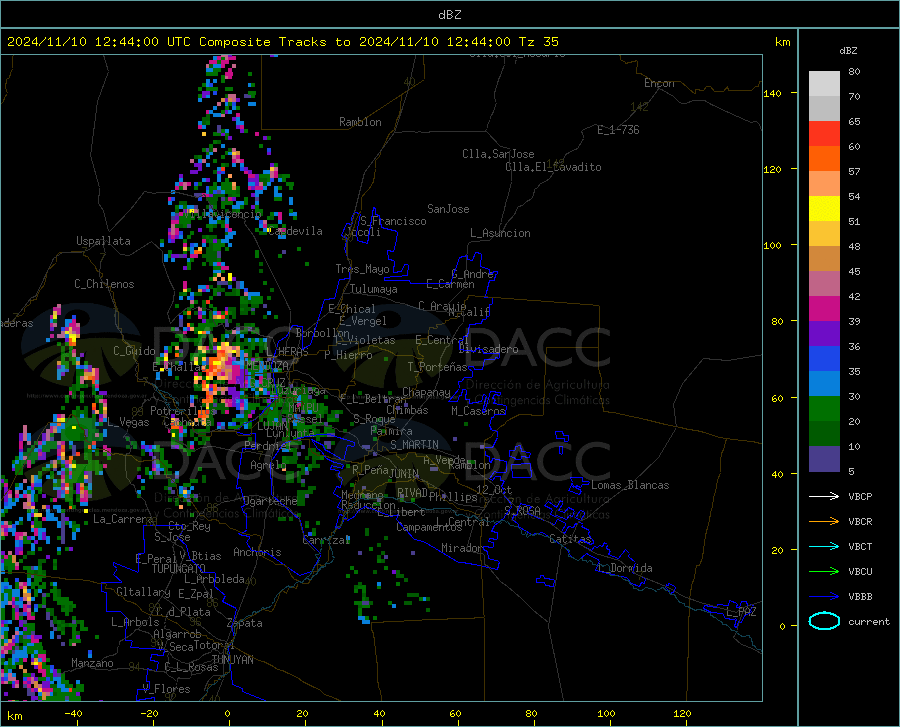Click the Chapanay place label

point(426,392)
